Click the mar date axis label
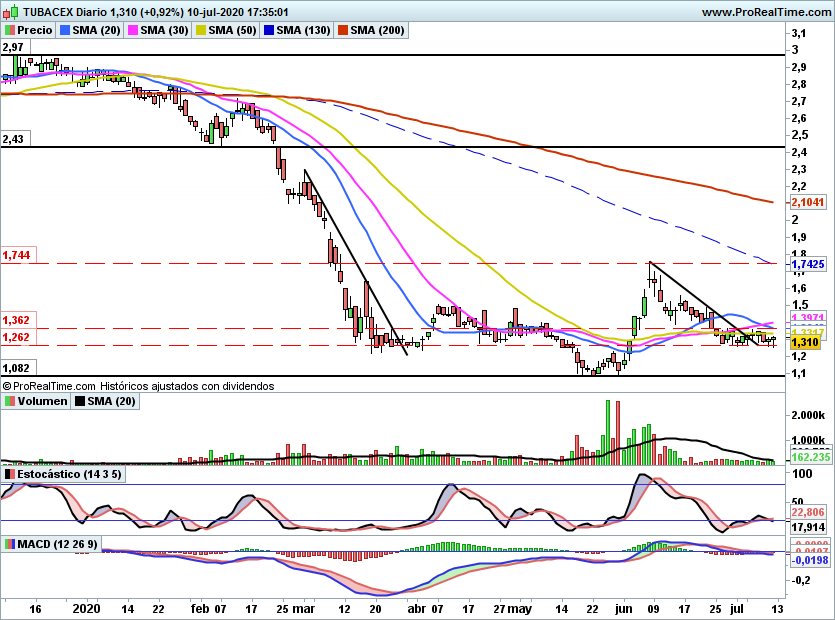835x620 pixels. [304, 609]
